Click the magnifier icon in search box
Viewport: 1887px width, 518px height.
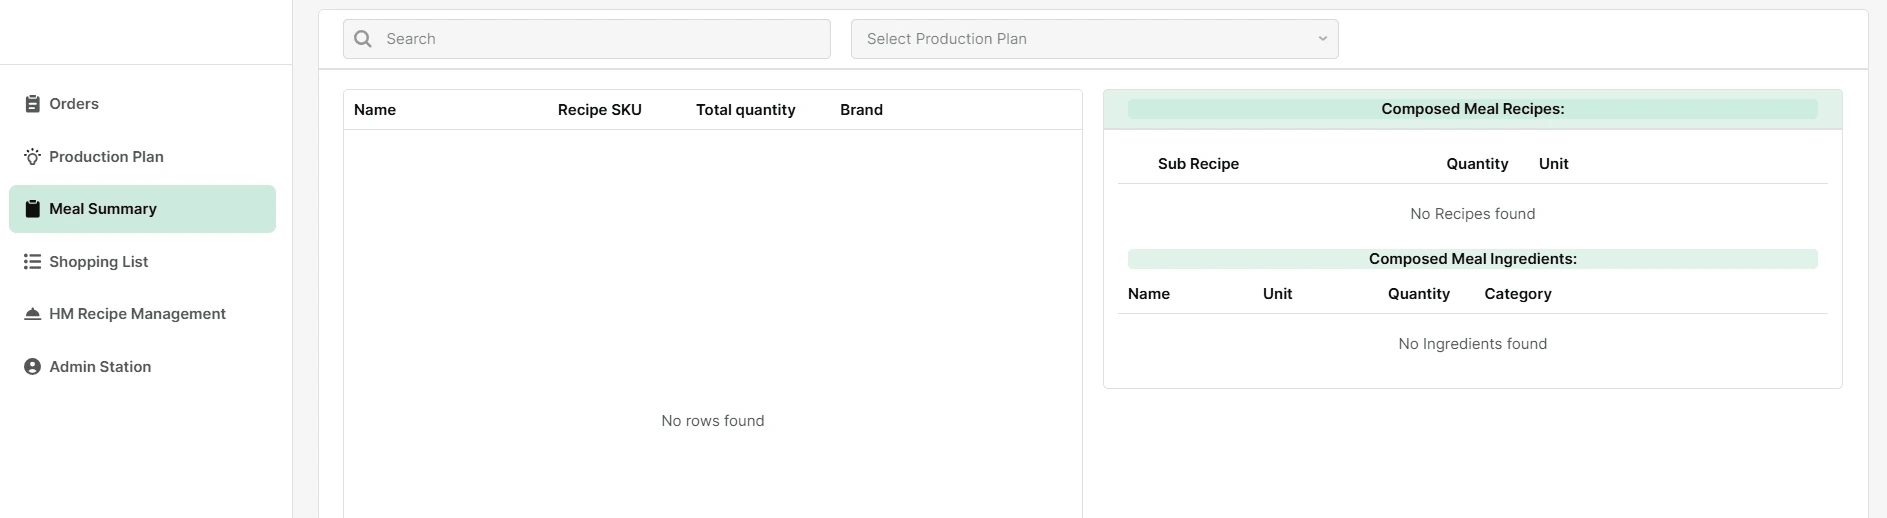[363, 39]
